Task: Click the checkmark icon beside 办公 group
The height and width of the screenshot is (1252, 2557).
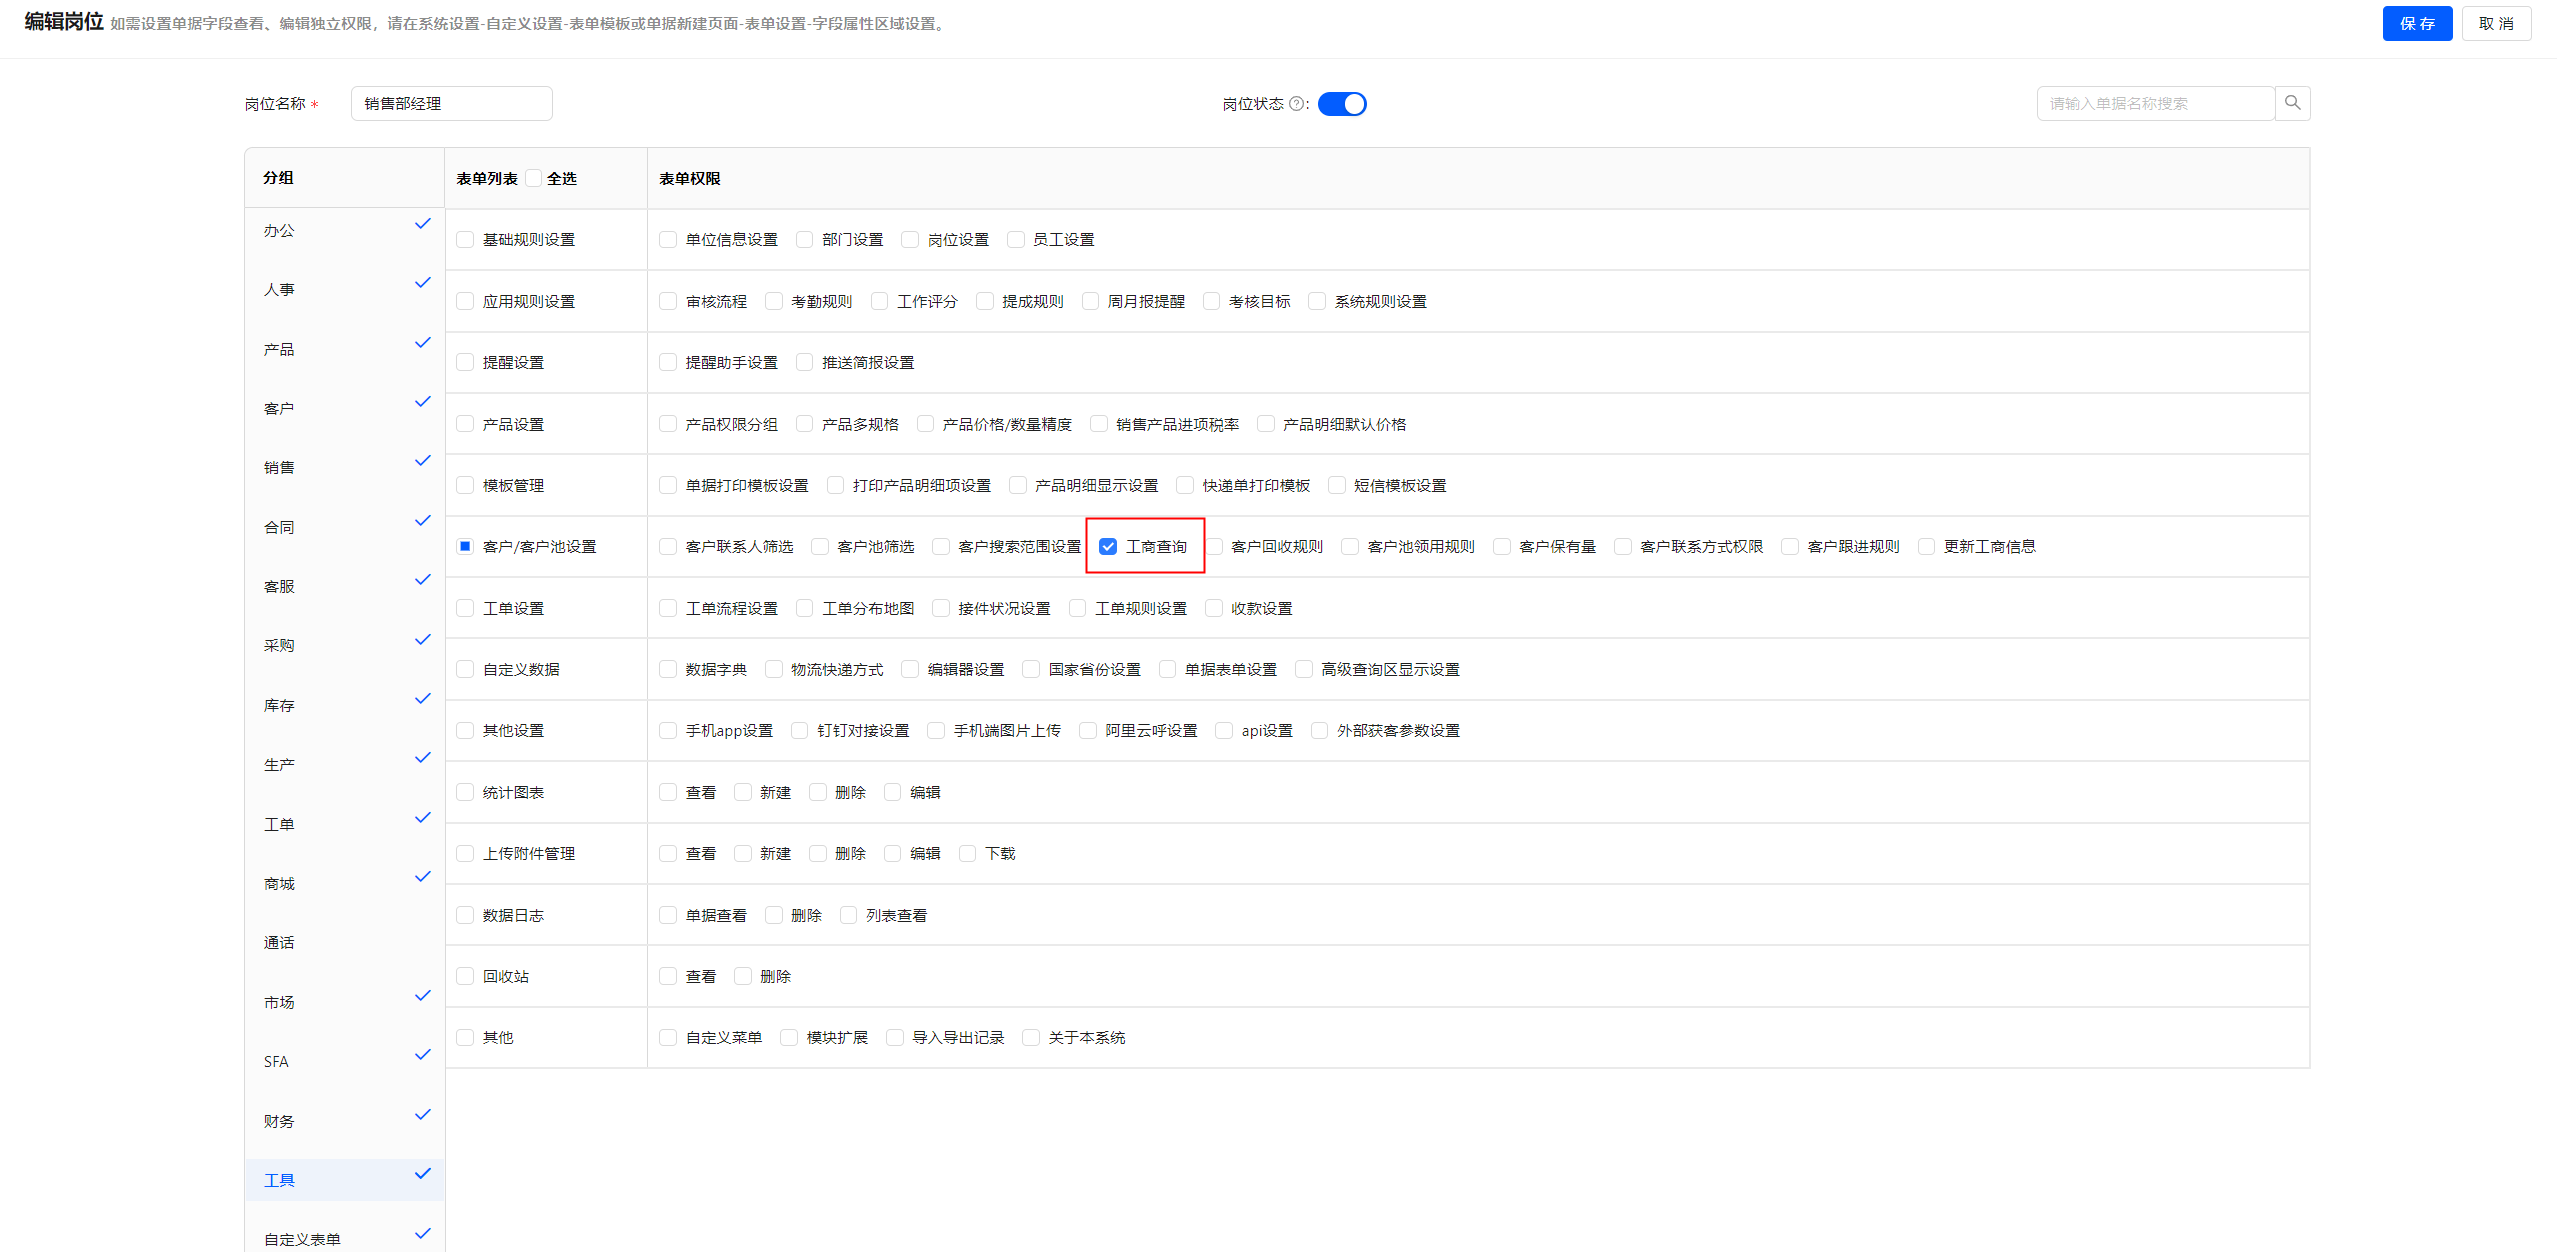Action: point(422,224)
